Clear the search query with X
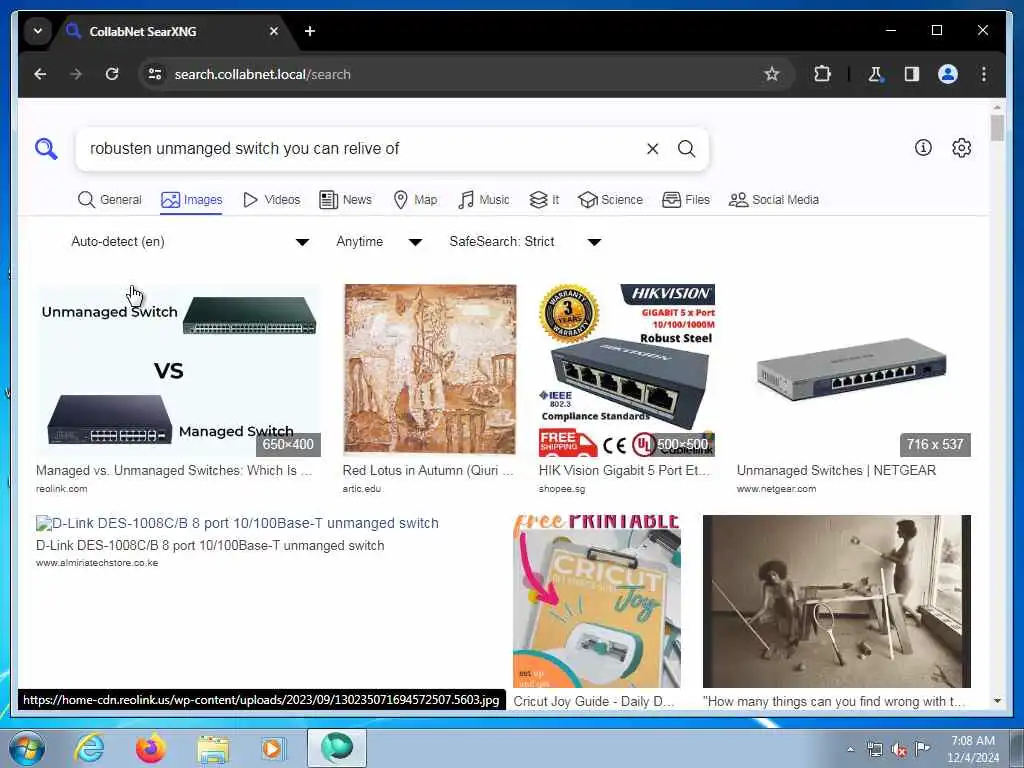The image size is (1024, 768). tap(652, 149)
